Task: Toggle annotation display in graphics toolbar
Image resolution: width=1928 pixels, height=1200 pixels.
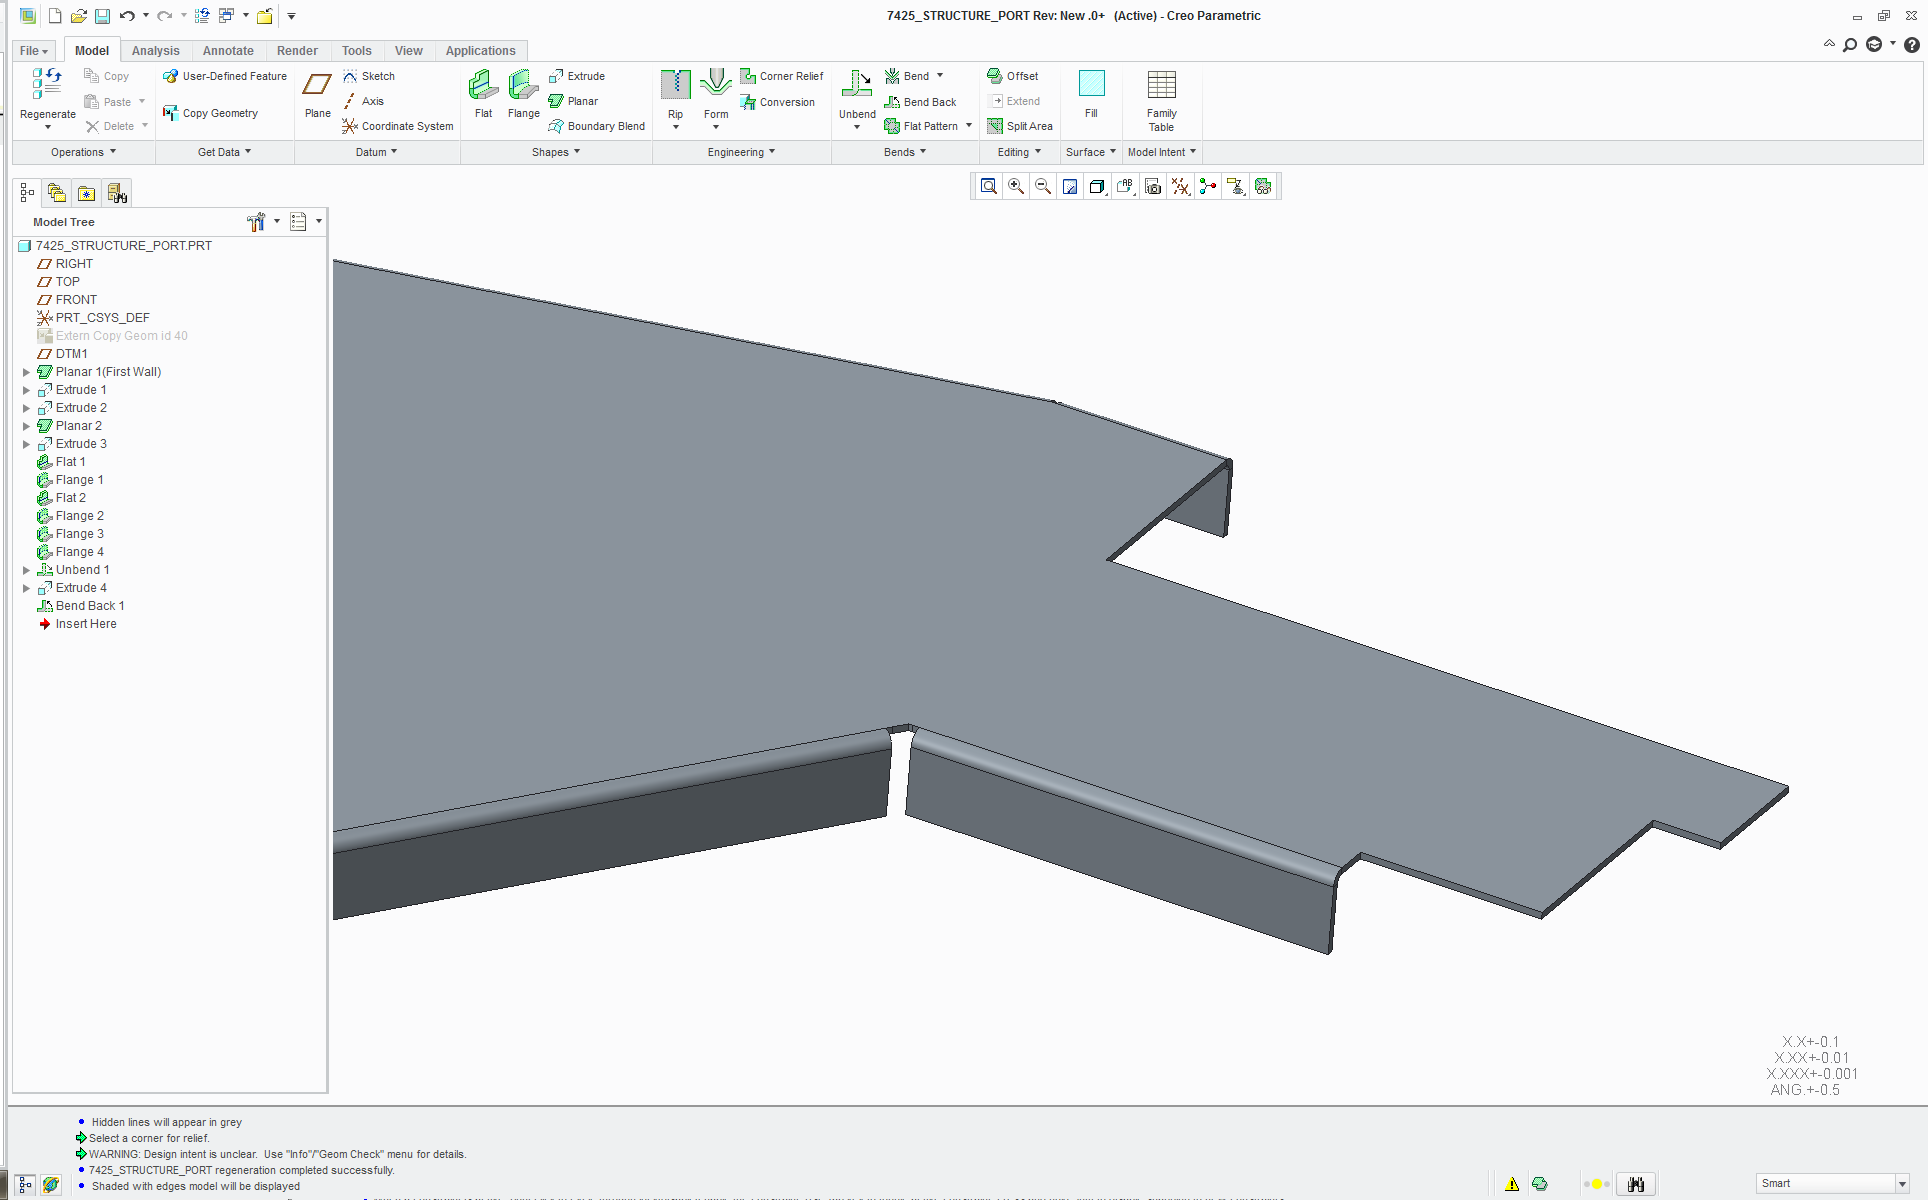Action: pyautogui.click(x=1236, y=186)
